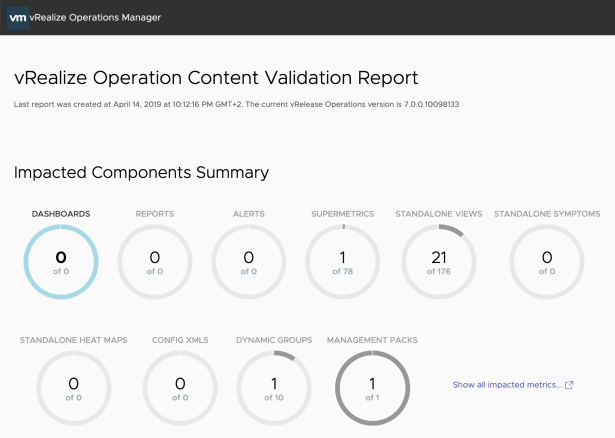Select the Standalone Symptoms donut chart
Viewport: 615px width, 438px height.
pos(547,262)
